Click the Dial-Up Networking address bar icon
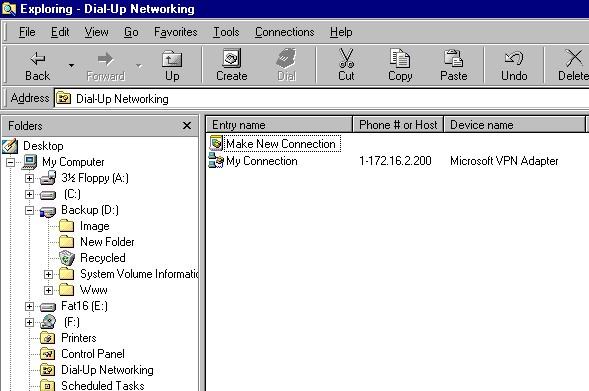Screen dimensions: 589x391 [x=63, y=99]
